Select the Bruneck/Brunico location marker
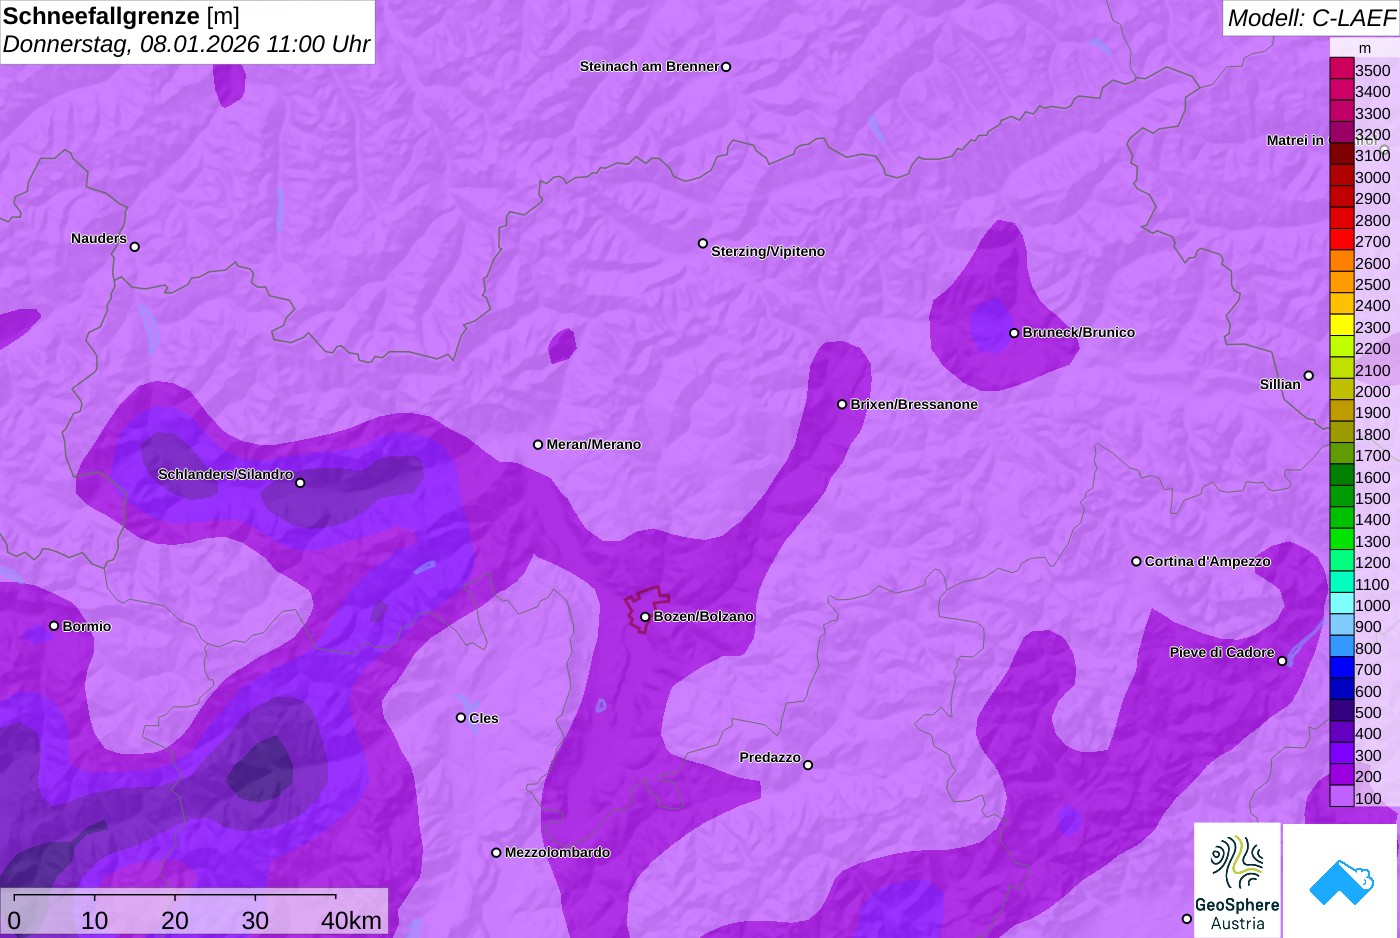The width and height of the screenshot is (1400, 938). tap(1014, 333)
